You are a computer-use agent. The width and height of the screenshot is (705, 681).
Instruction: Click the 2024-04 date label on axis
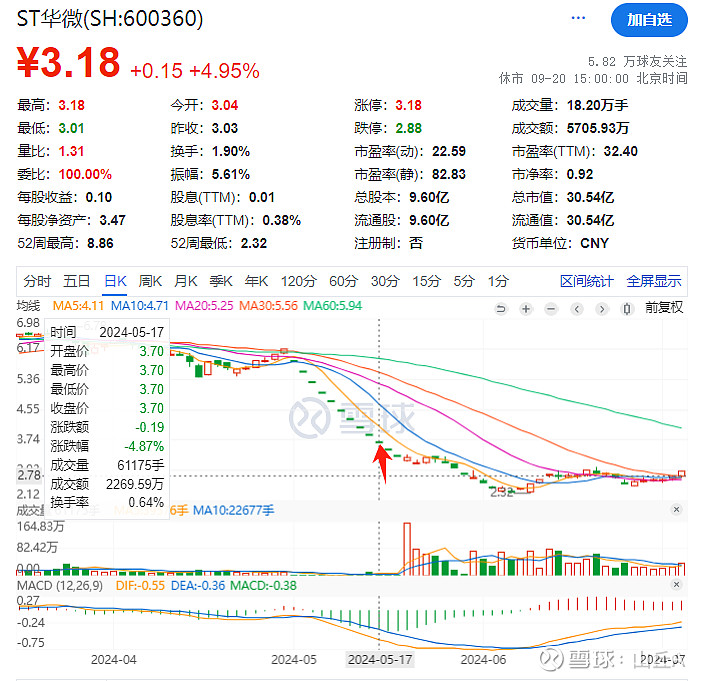pos(114,659)
